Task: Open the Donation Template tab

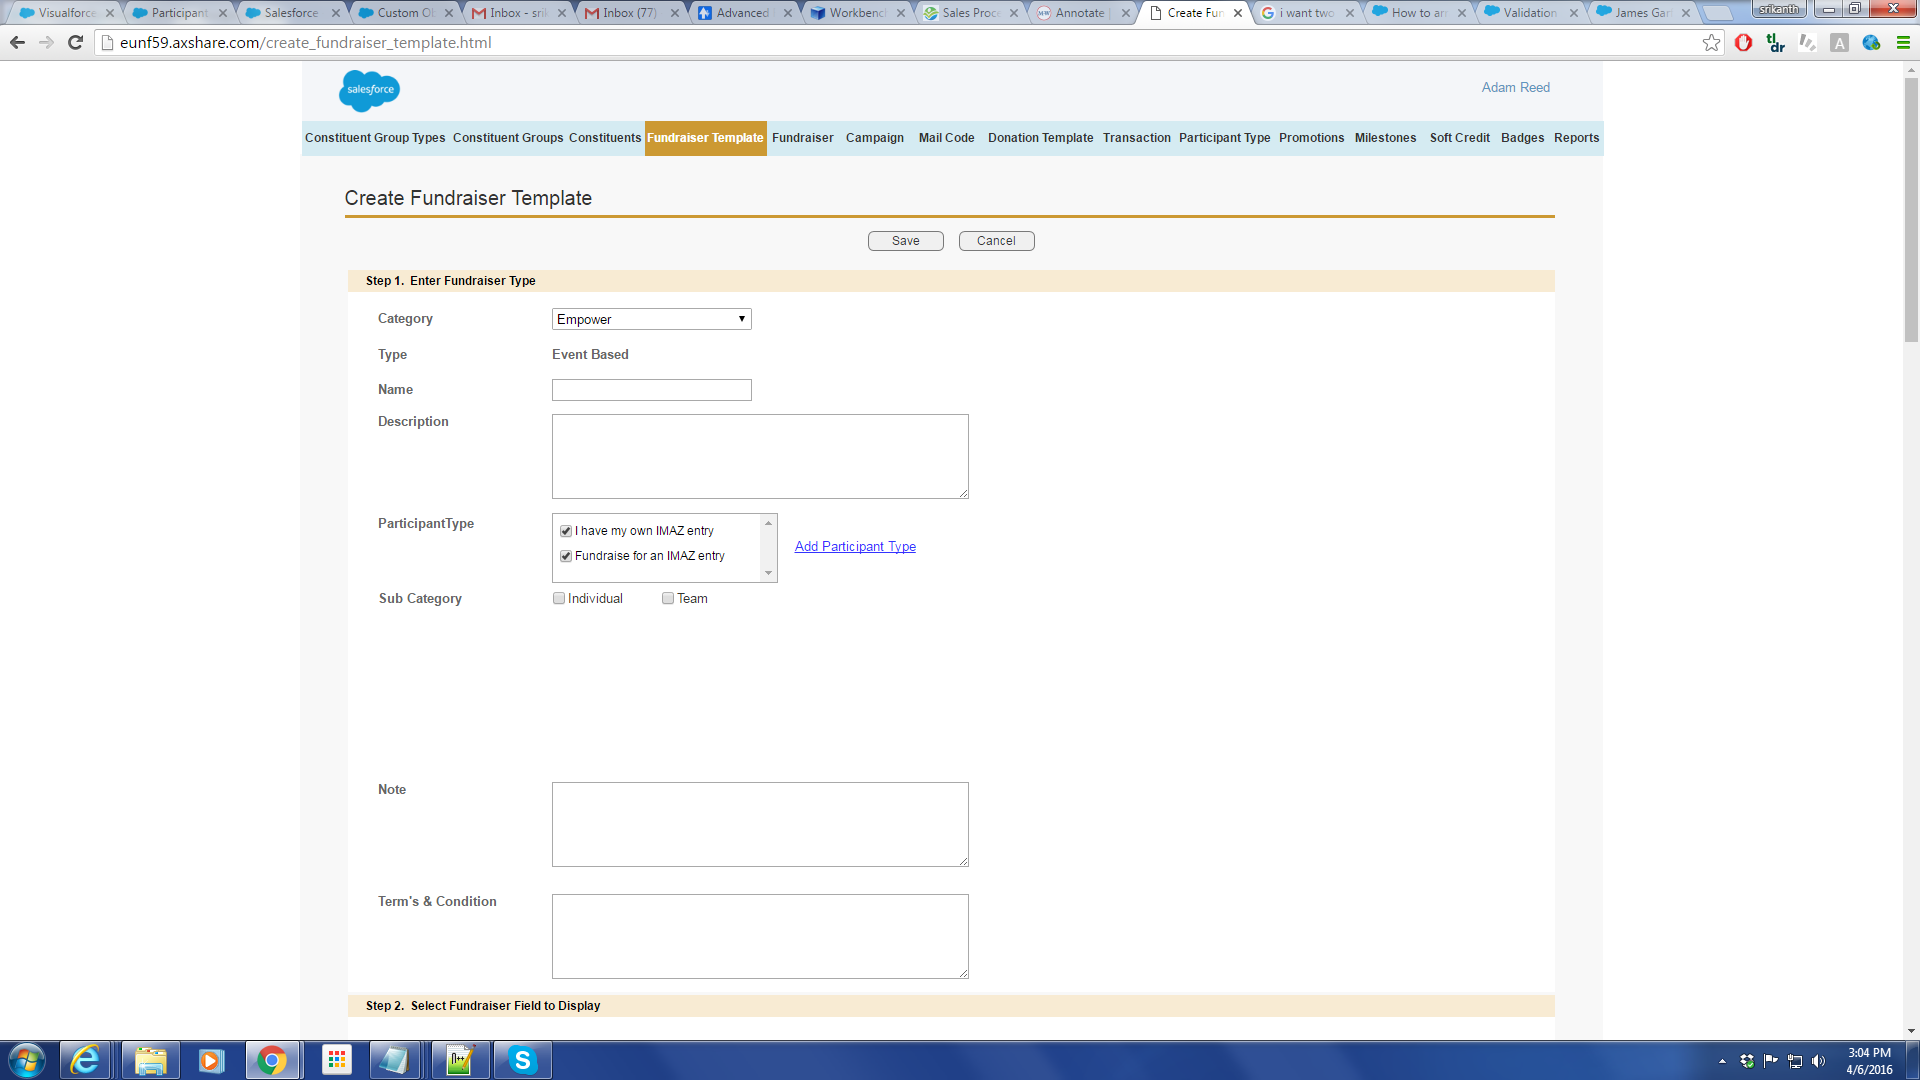Action: 1040,138
